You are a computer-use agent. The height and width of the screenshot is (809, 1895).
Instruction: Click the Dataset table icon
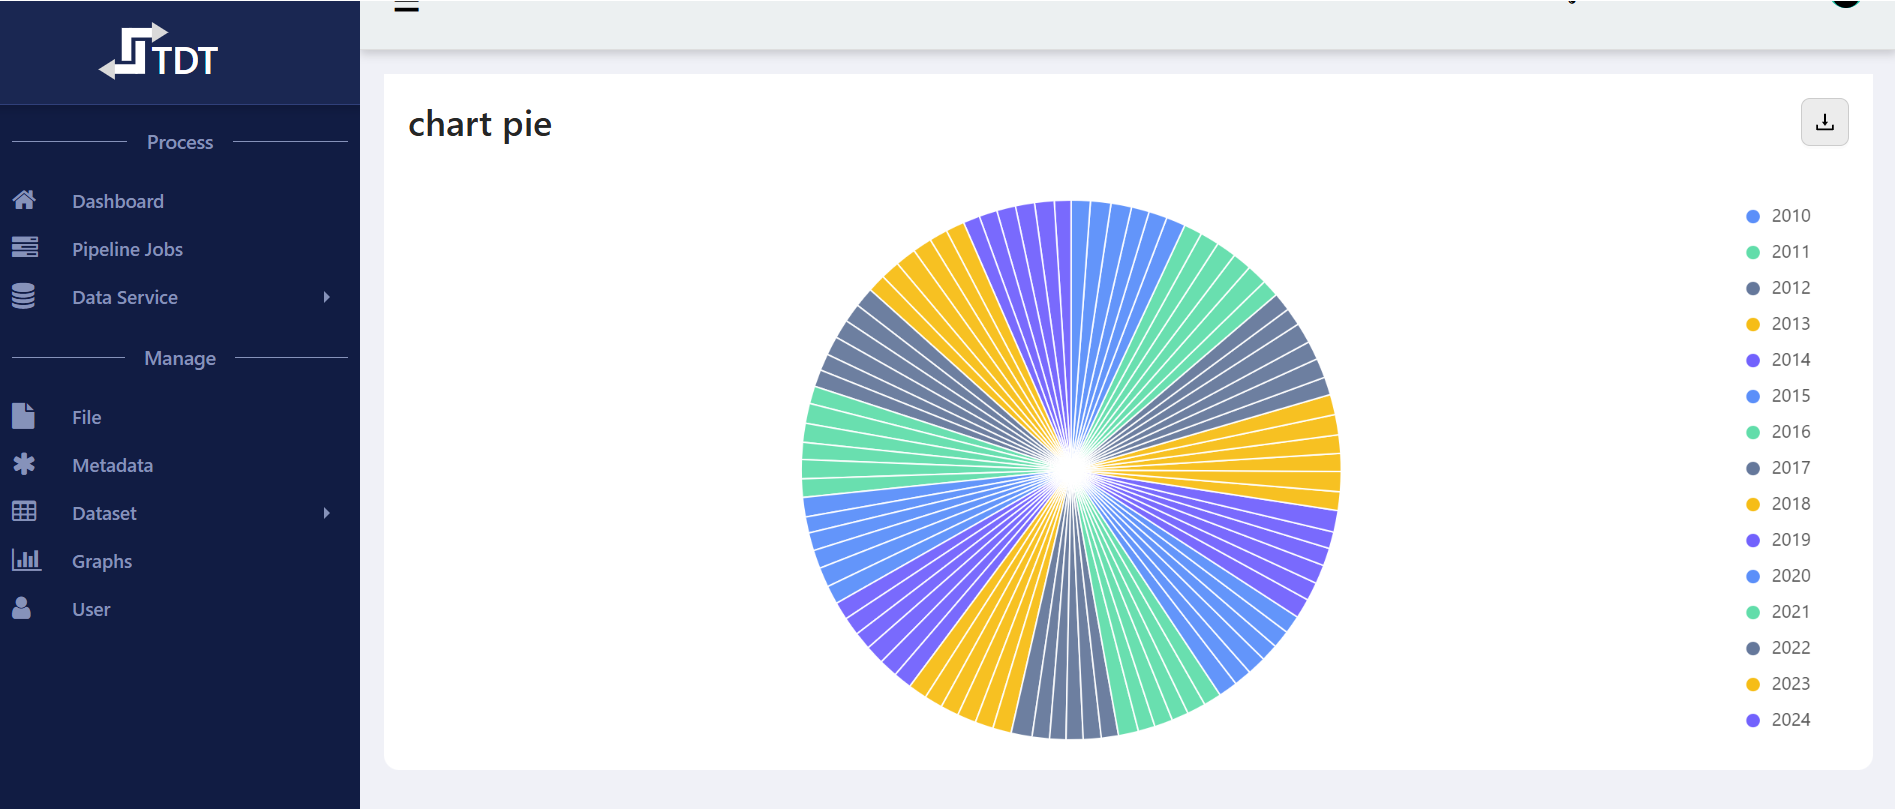tap(24, 512)
